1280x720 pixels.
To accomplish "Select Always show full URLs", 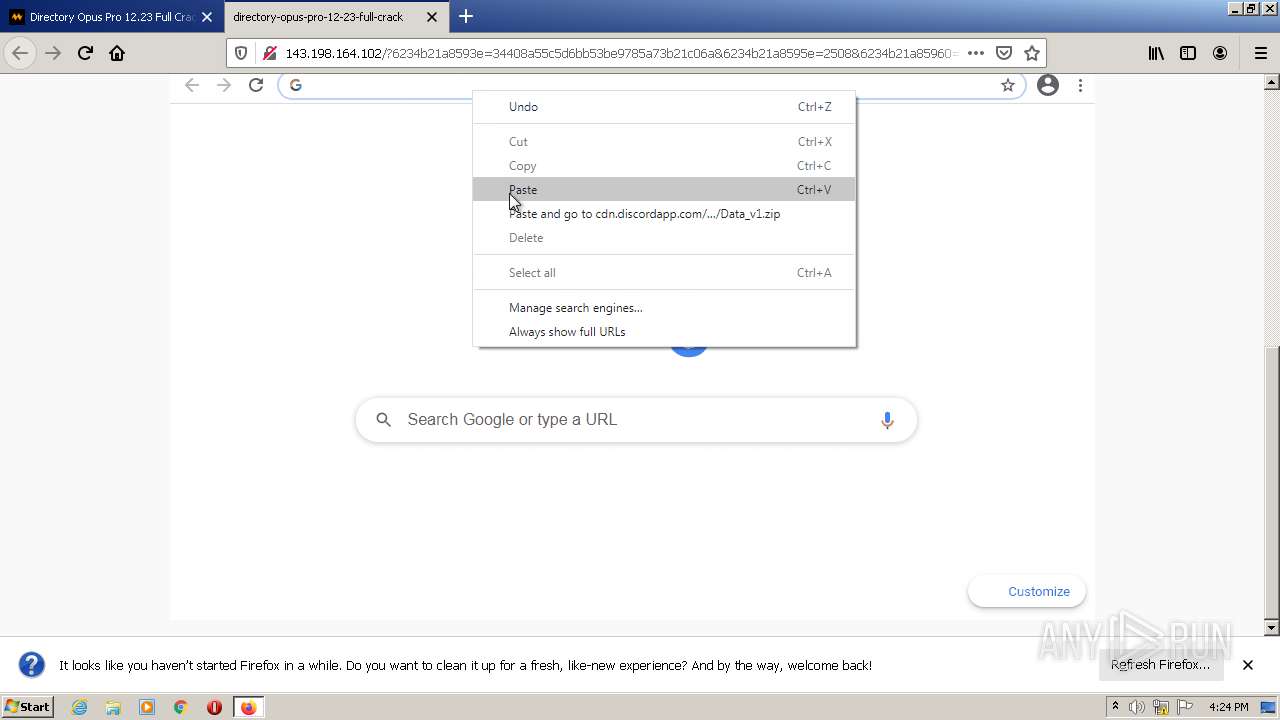I will [664, 332].
